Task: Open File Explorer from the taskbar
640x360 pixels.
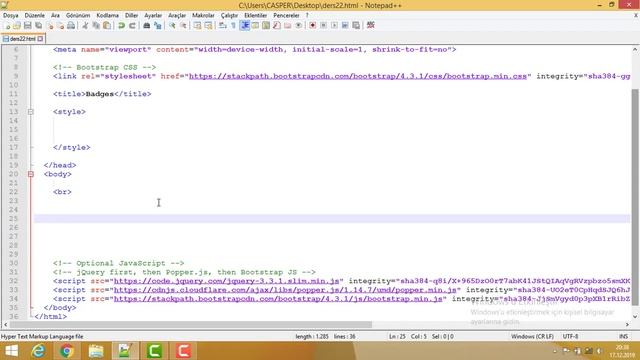Action: (96, 351)
